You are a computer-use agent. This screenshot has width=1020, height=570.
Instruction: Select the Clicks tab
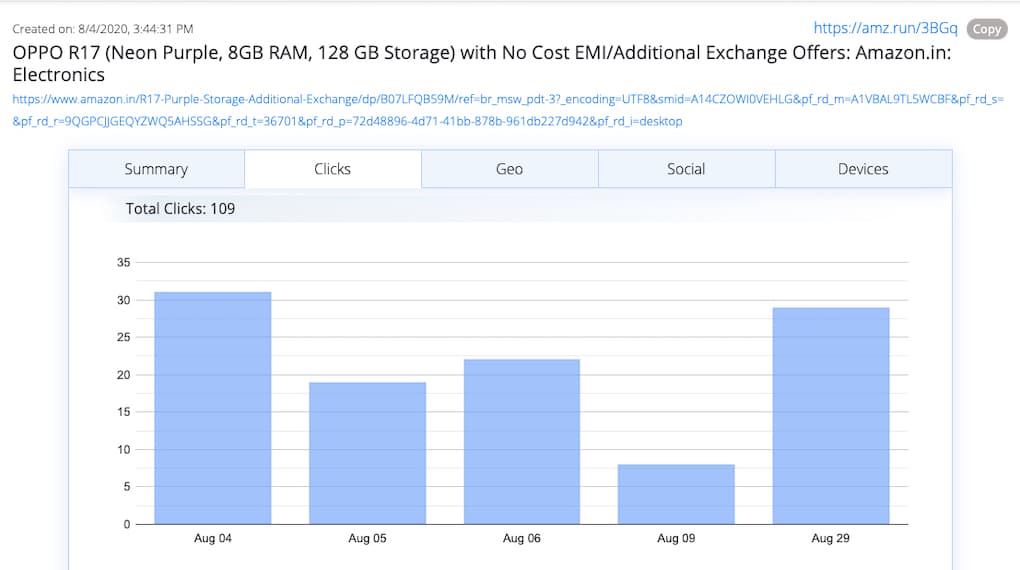tap(332, 169)
